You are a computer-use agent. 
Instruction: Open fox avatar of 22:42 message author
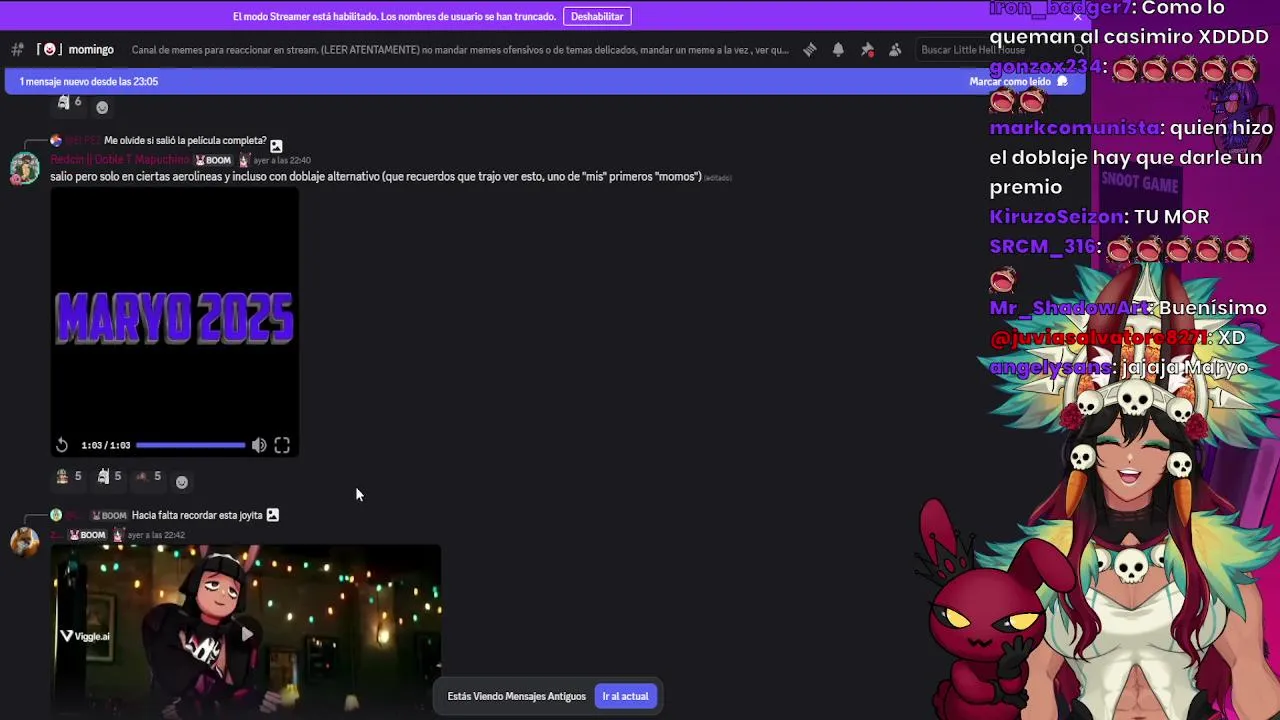tap(24, 541)
